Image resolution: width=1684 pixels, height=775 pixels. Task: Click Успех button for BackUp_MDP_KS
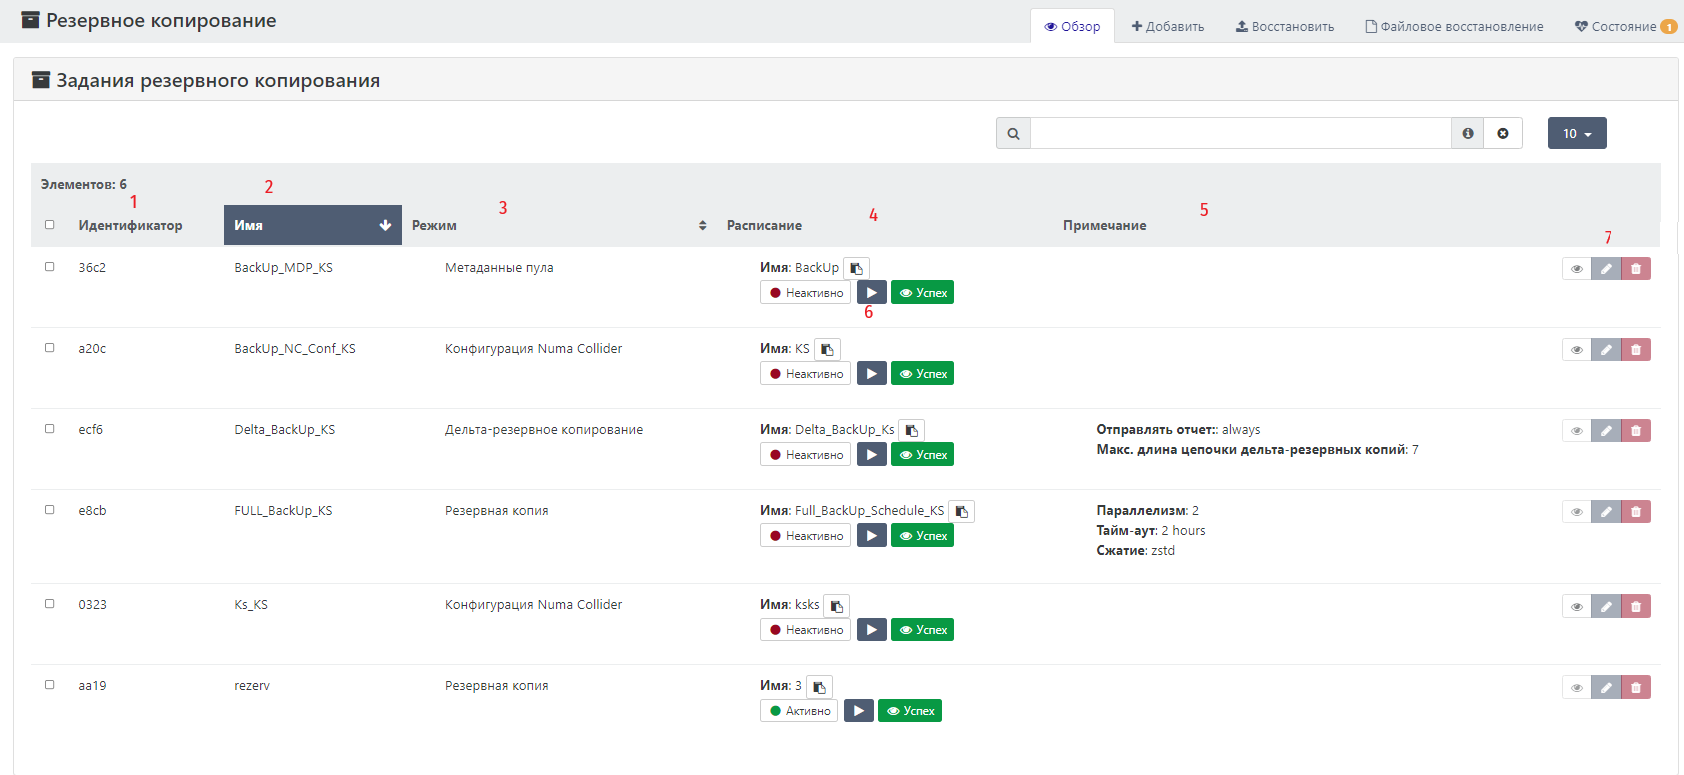pyautogui.click(x=922, y=293)
